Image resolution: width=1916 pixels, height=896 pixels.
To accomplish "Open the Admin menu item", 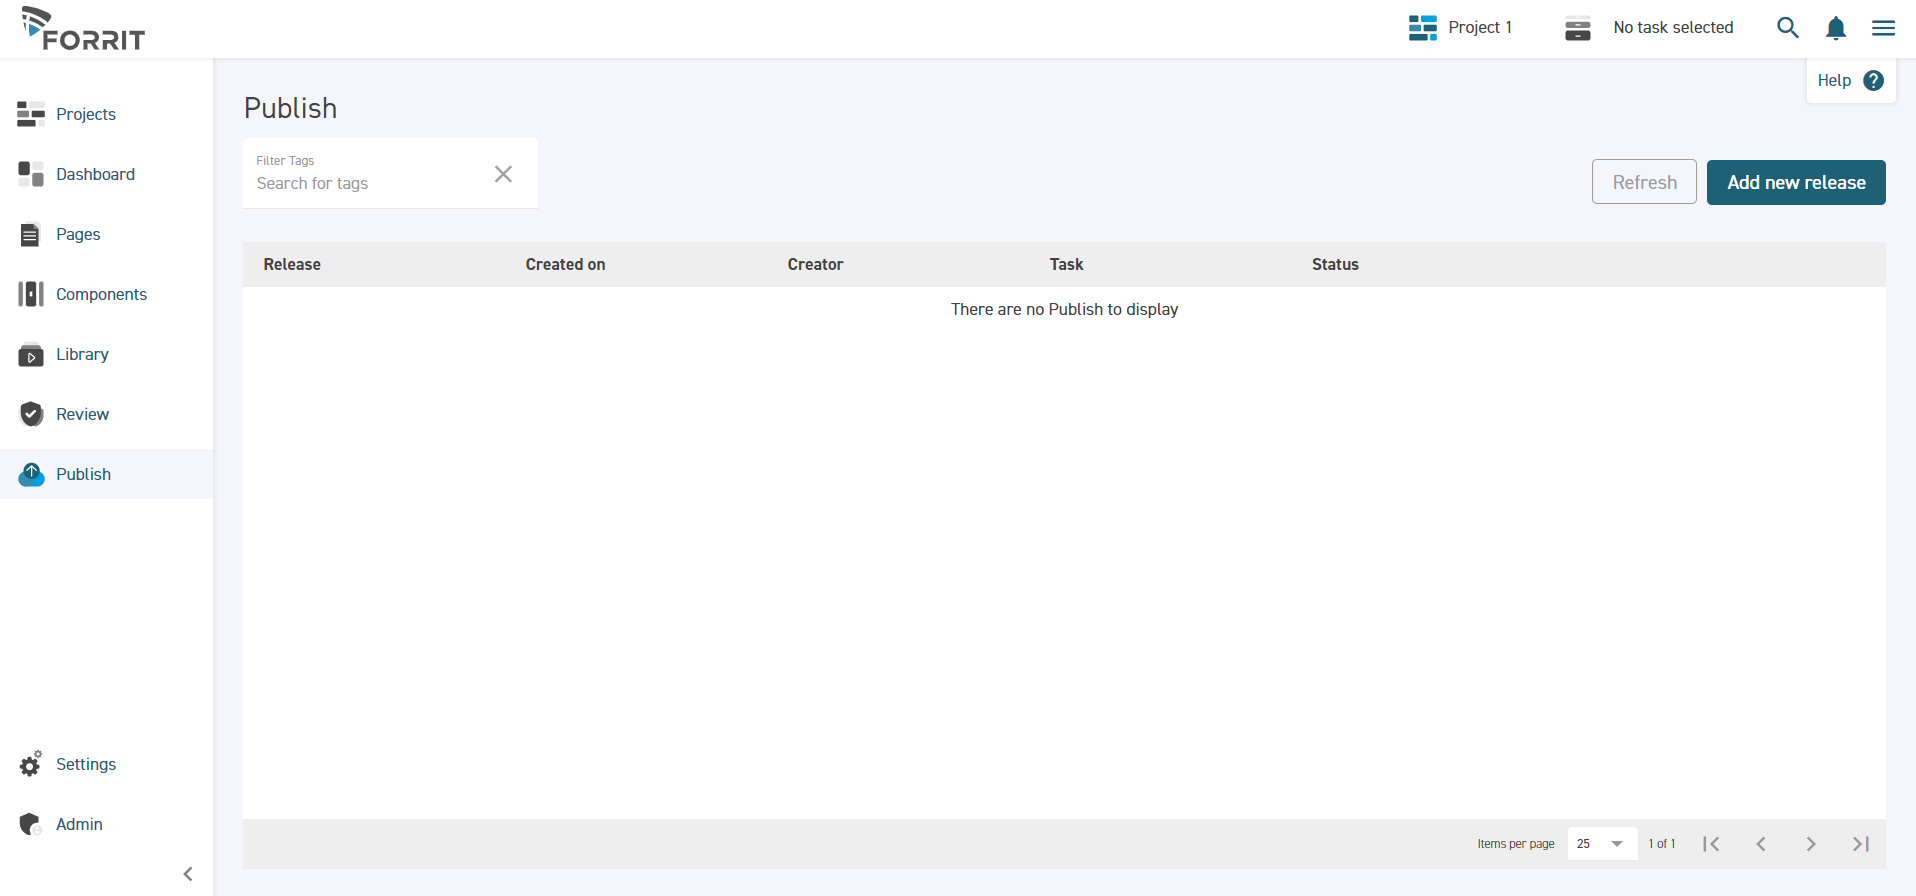I will tap(107, 824).
